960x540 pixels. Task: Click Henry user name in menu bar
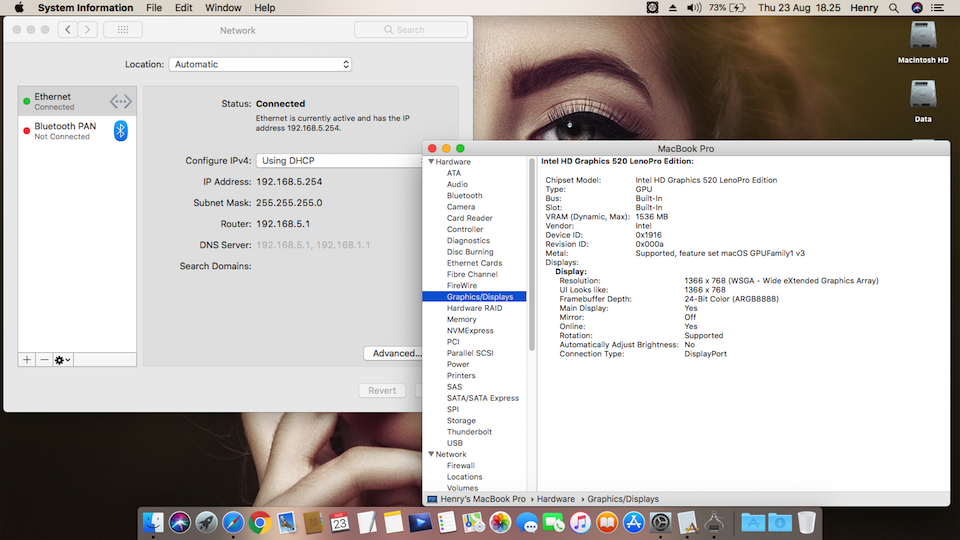(864, 8)
